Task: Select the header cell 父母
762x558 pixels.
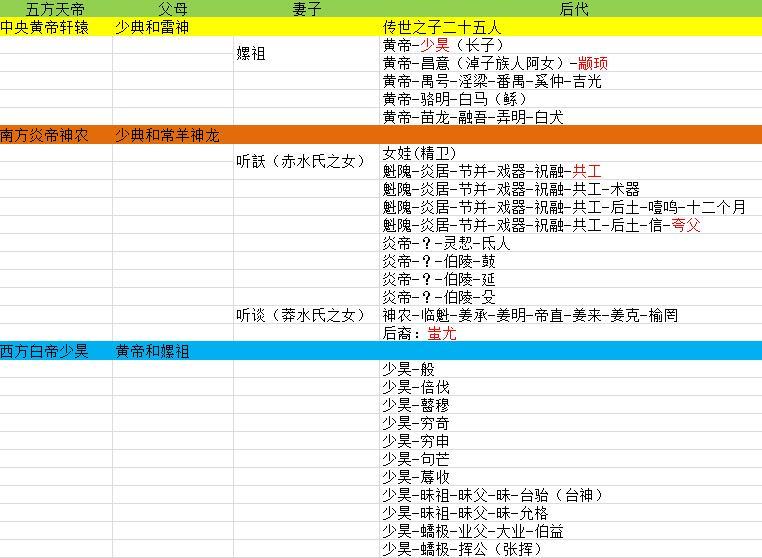Action: pos(173,9)
